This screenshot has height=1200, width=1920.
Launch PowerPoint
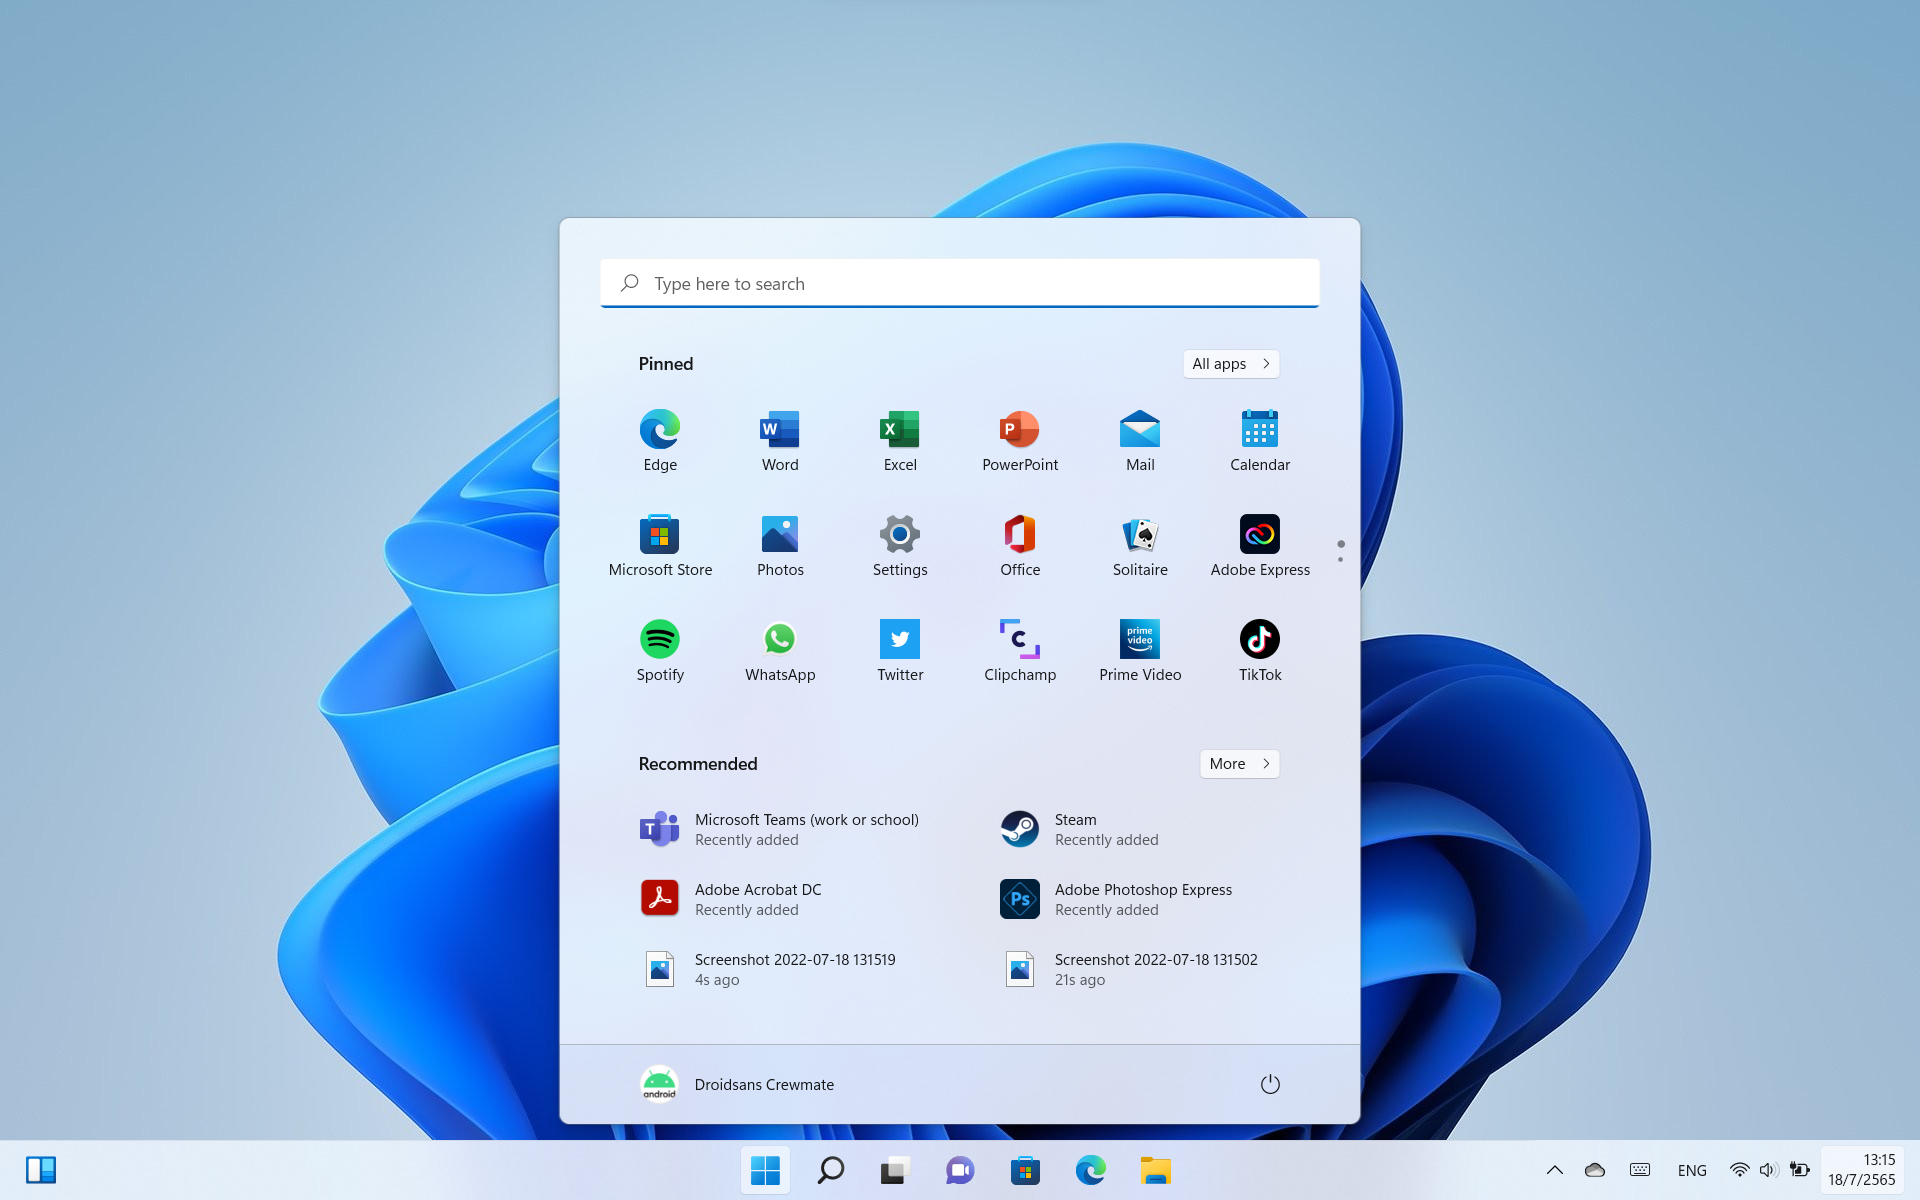(1020, 440)
